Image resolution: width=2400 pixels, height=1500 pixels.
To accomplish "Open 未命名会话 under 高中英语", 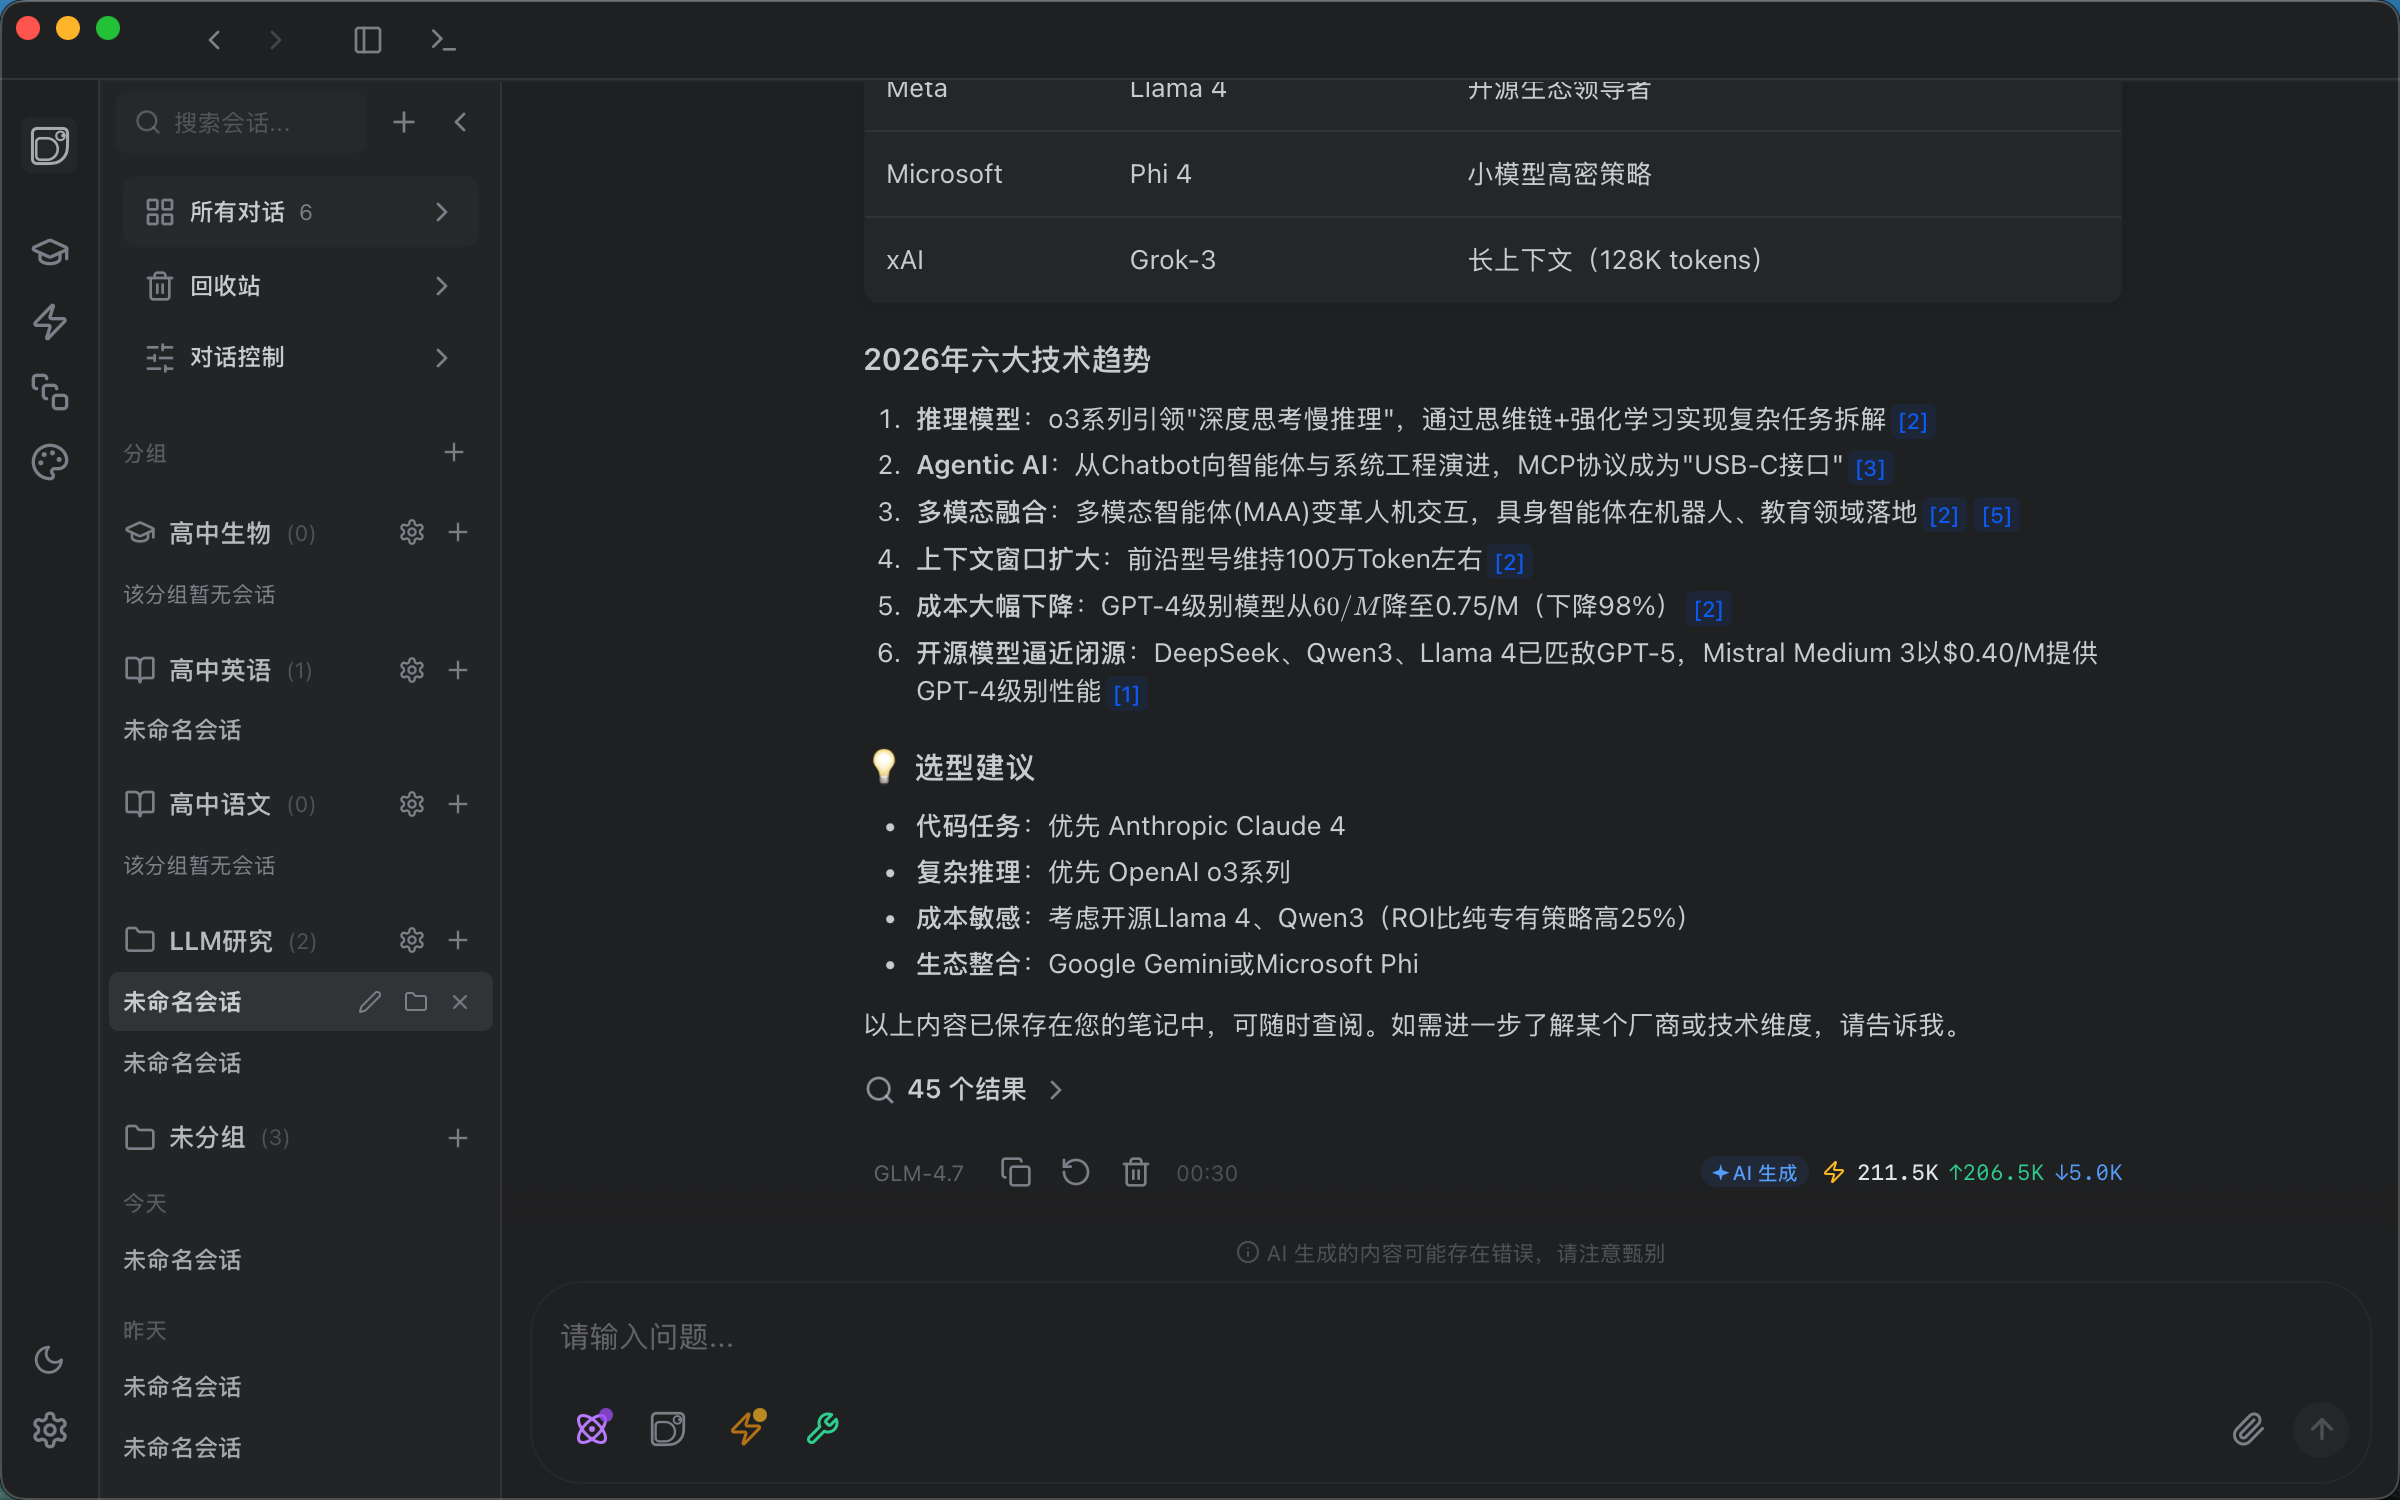I will point(300,730).
